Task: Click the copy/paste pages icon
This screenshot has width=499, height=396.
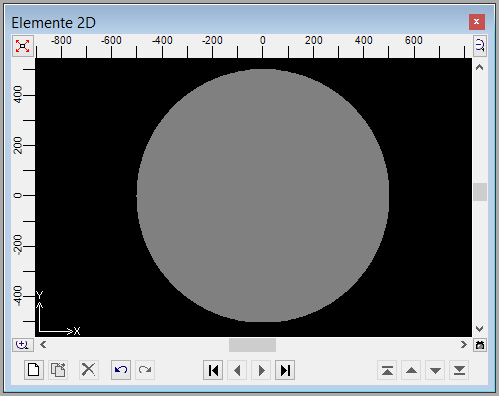Action: (x=58, y=370)
